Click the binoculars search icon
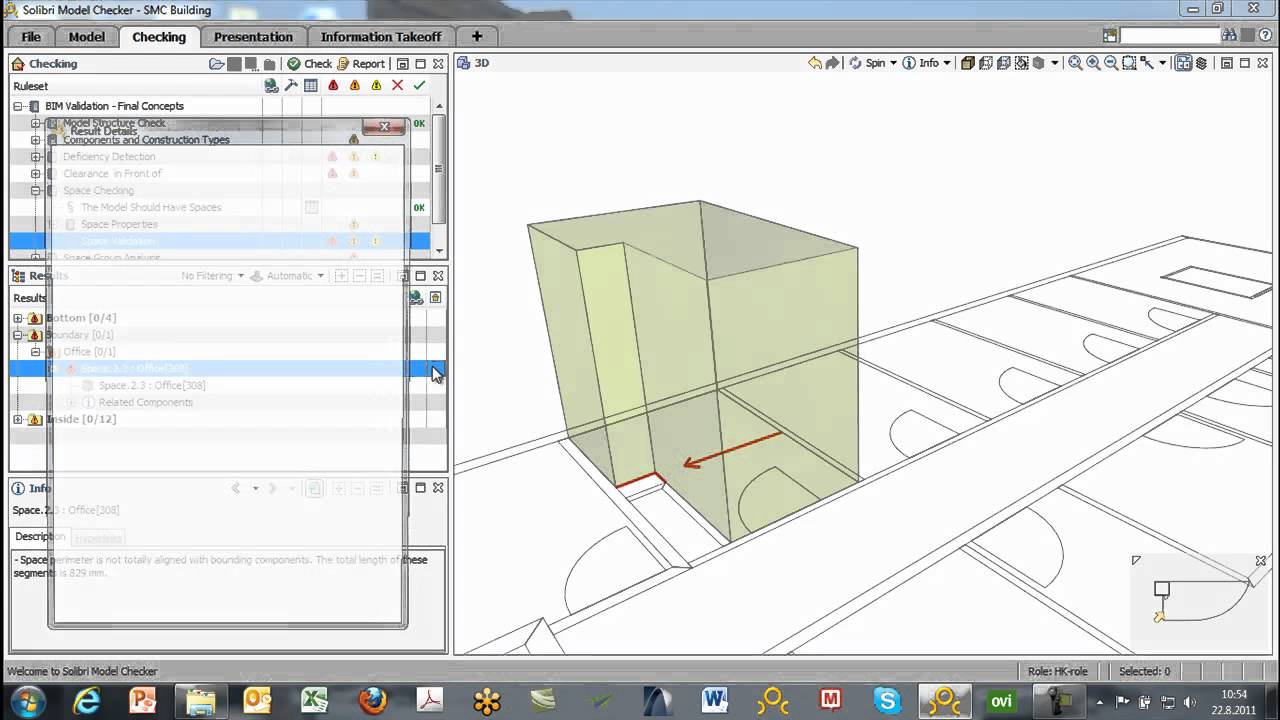The height and width of the screenshot is (720, 1280). click(x=1229, y=36)
